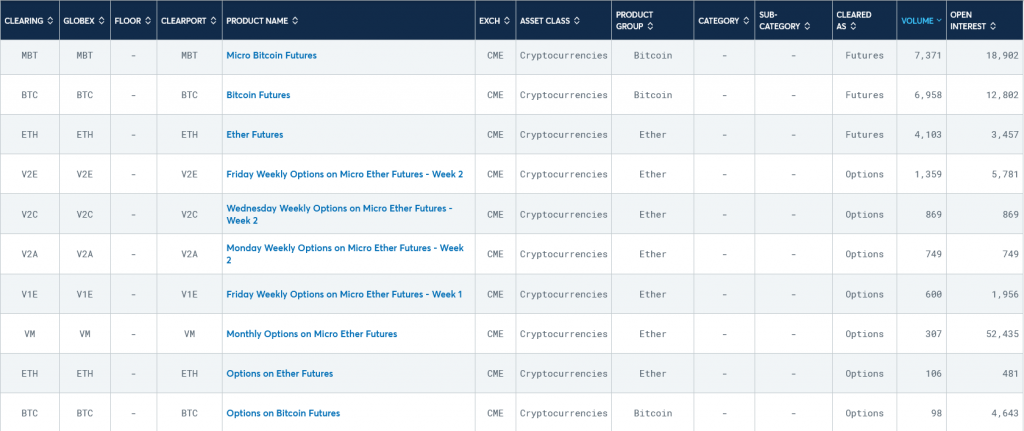Open the Bitcoin Futures product link
The height and width of the screenshot is (431, 1024).
pos(258,95)
